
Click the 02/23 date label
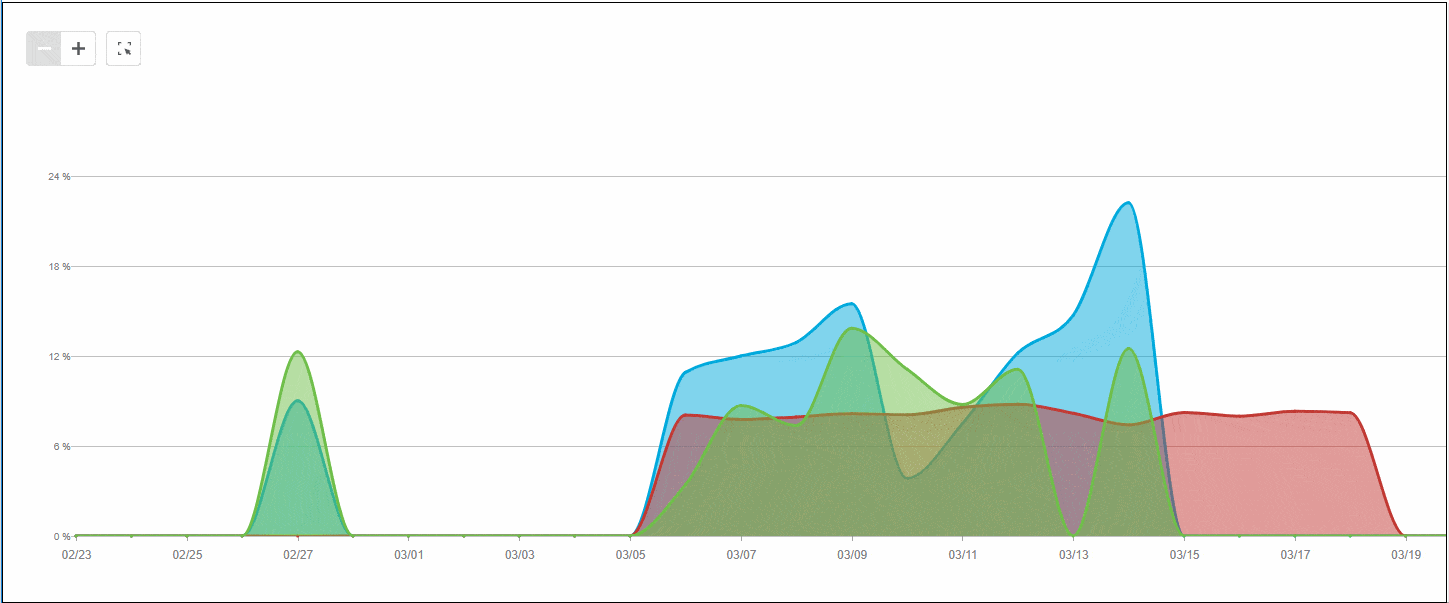point(76,553)
